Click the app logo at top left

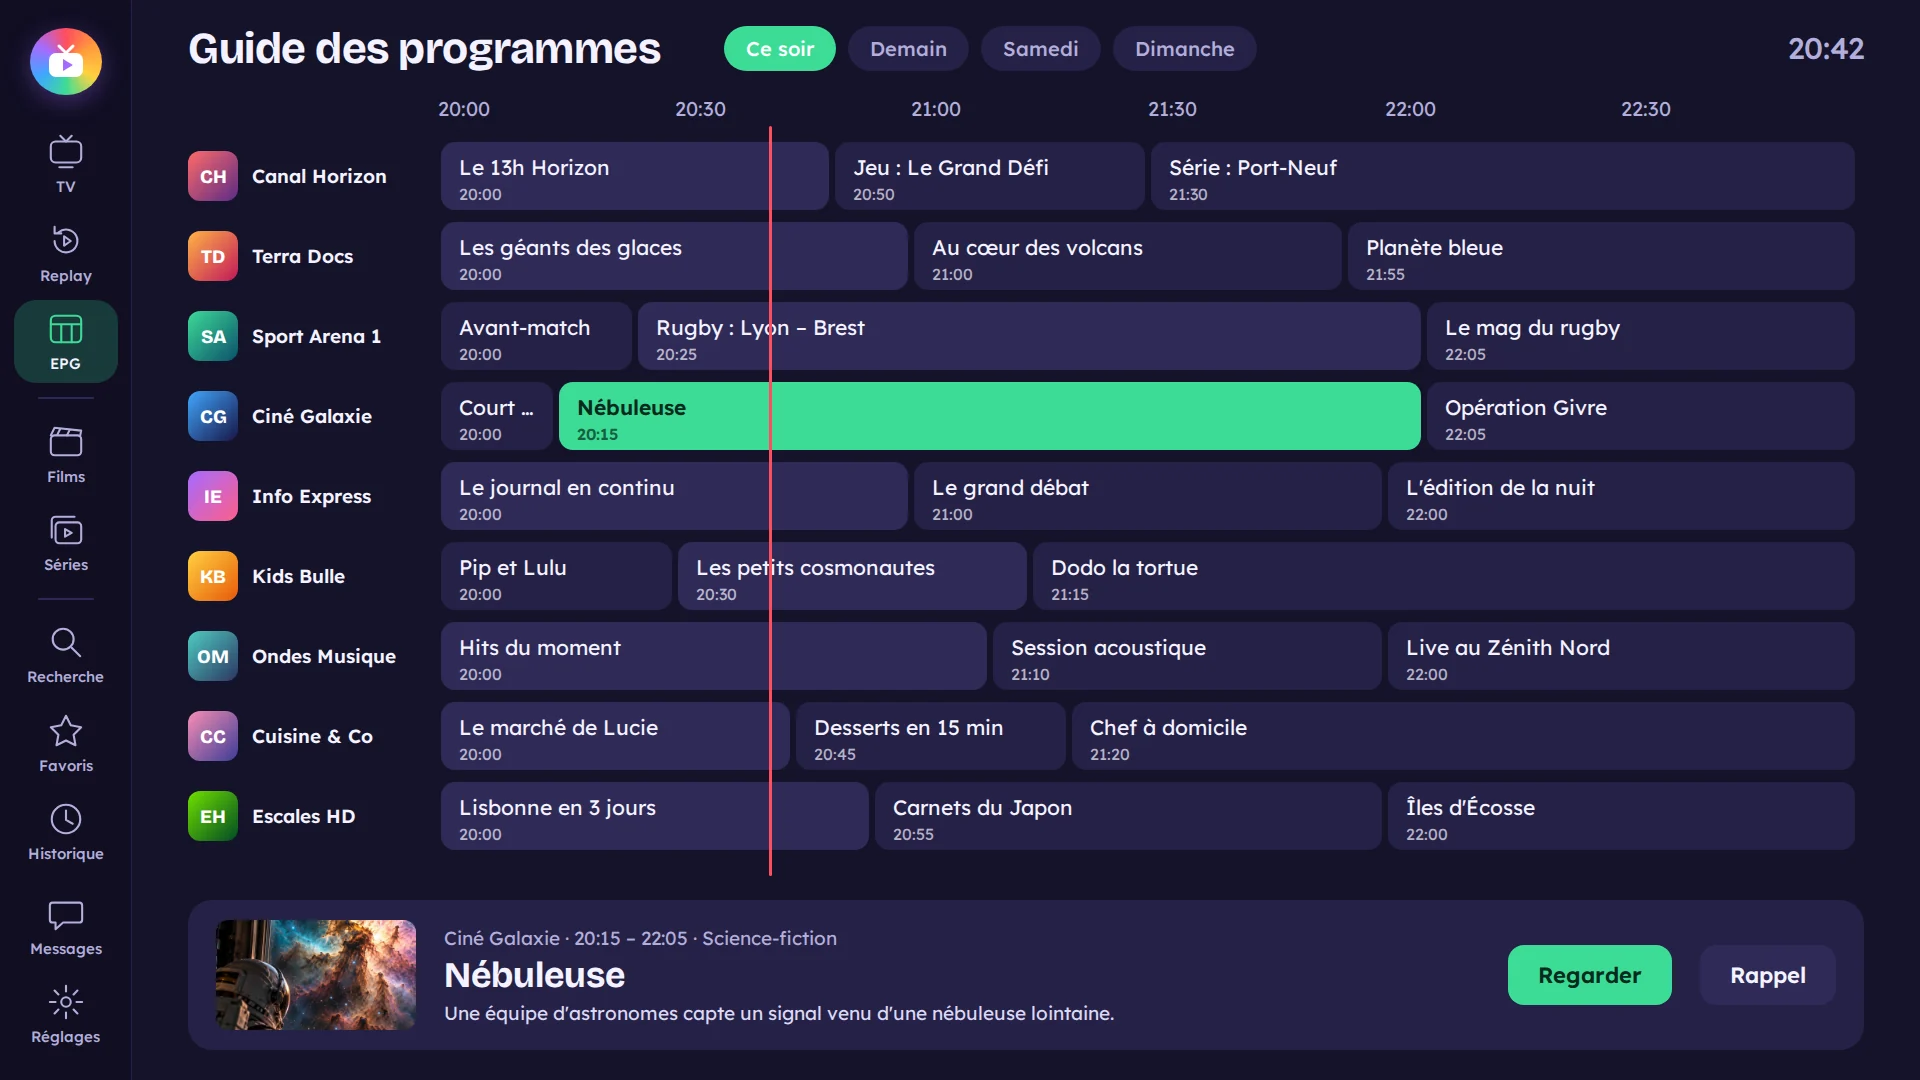point(66,62)
